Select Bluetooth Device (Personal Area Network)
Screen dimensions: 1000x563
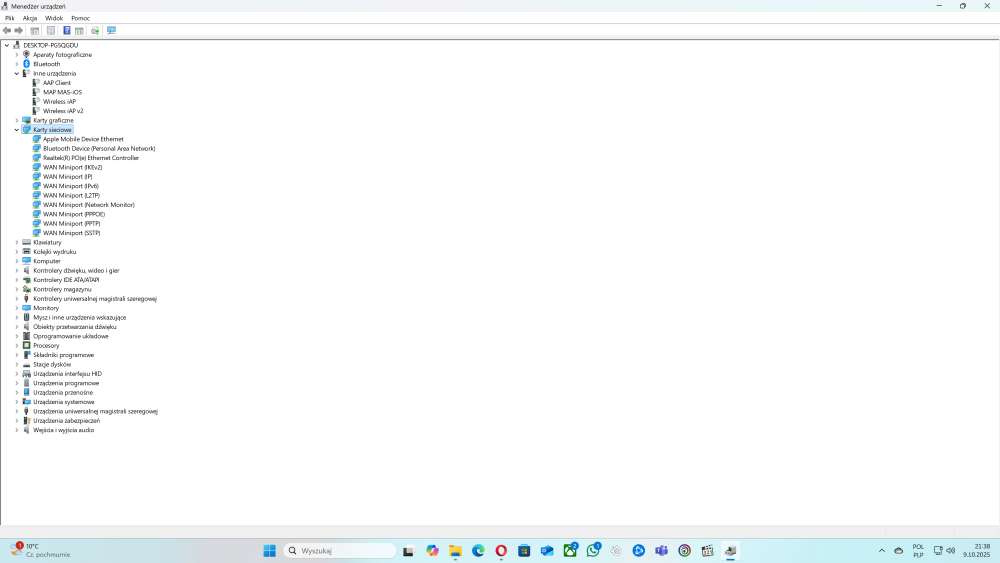coord(99,149)
